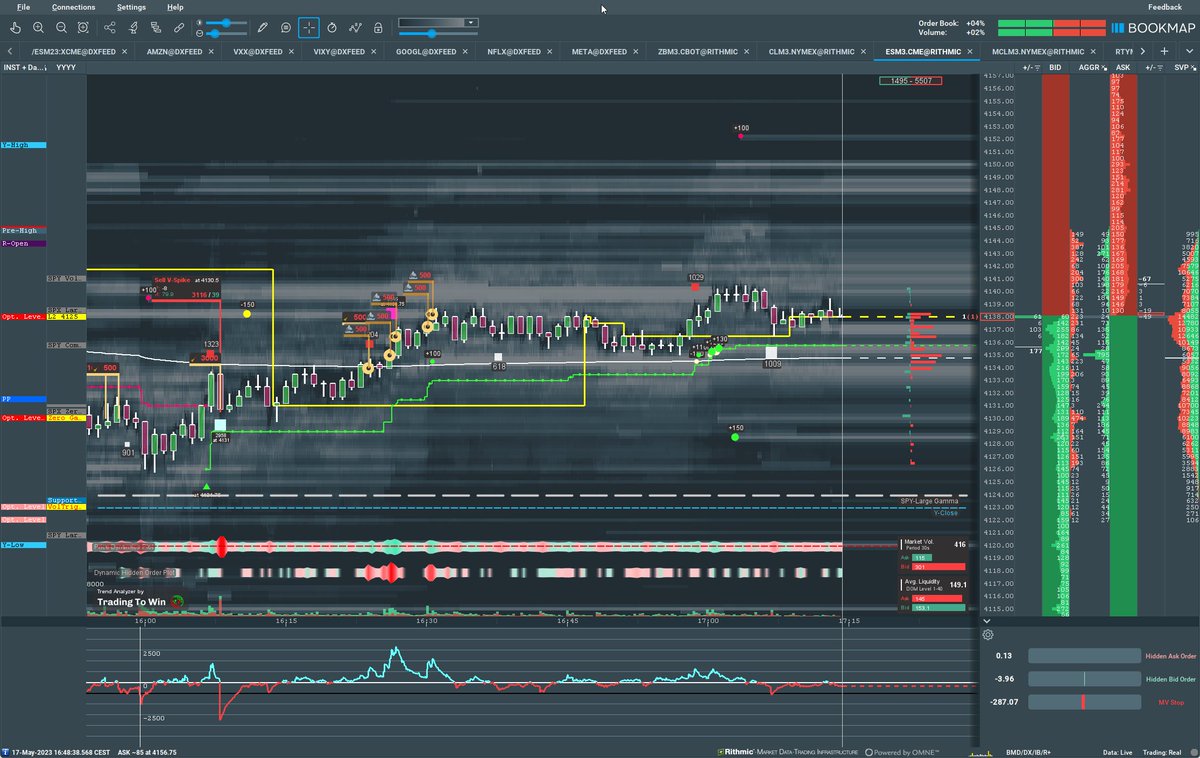Open the Help menu

tap(175, 7)
